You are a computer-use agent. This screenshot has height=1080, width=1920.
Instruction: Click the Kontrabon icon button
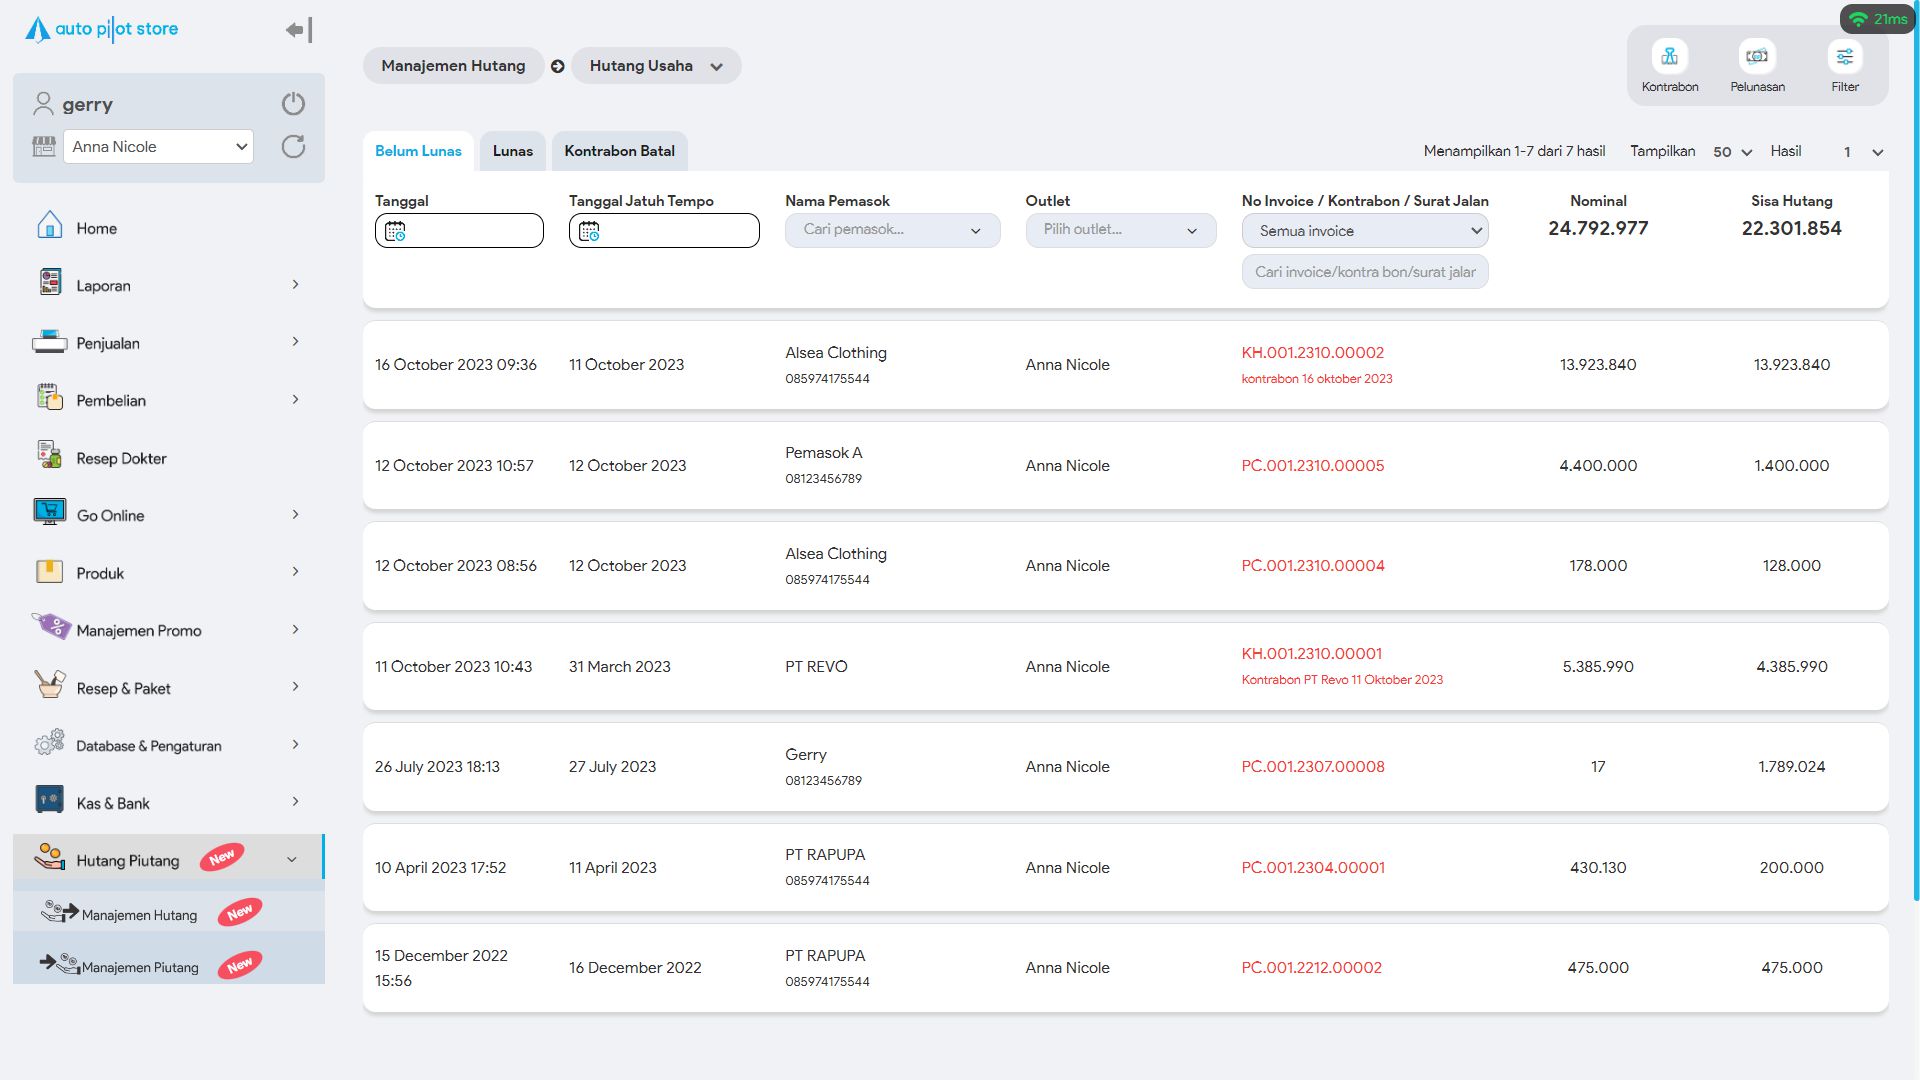tap(1669, 57)
